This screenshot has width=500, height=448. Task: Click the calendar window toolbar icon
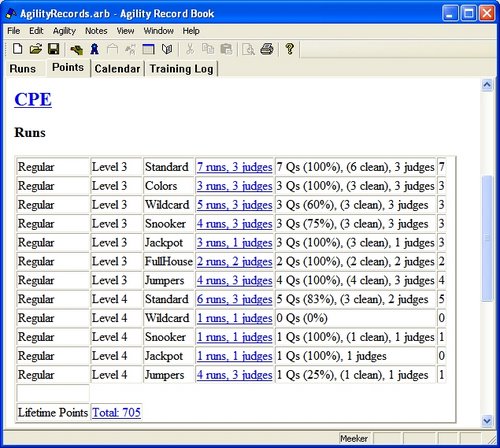(148, 49)
